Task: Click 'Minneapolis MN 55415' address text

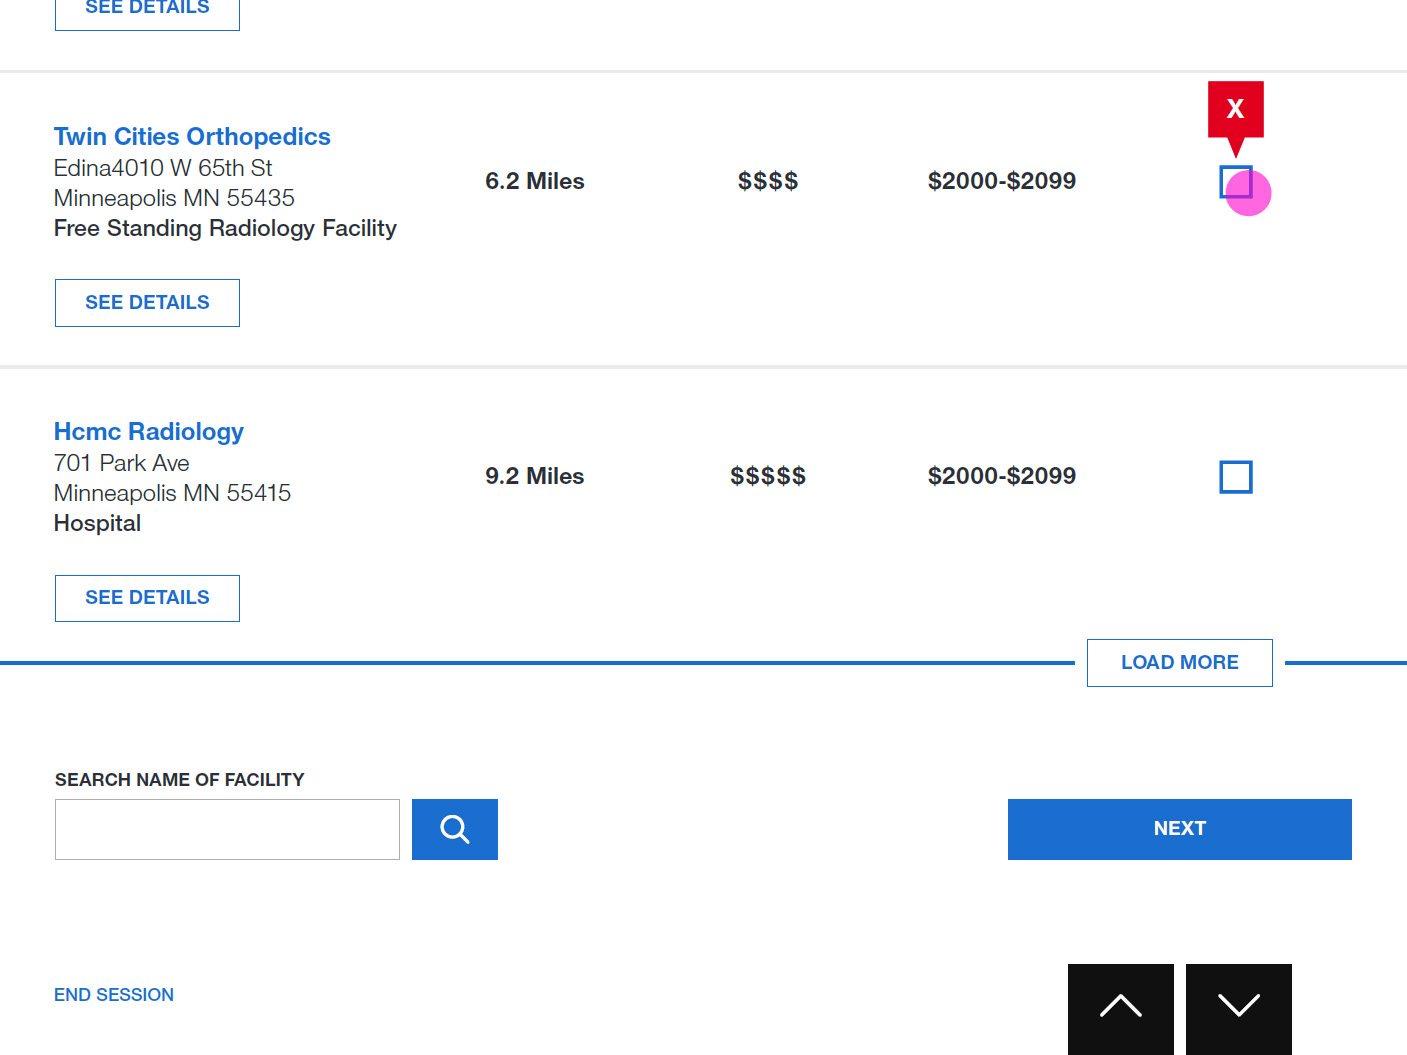Action: point(172,493)
